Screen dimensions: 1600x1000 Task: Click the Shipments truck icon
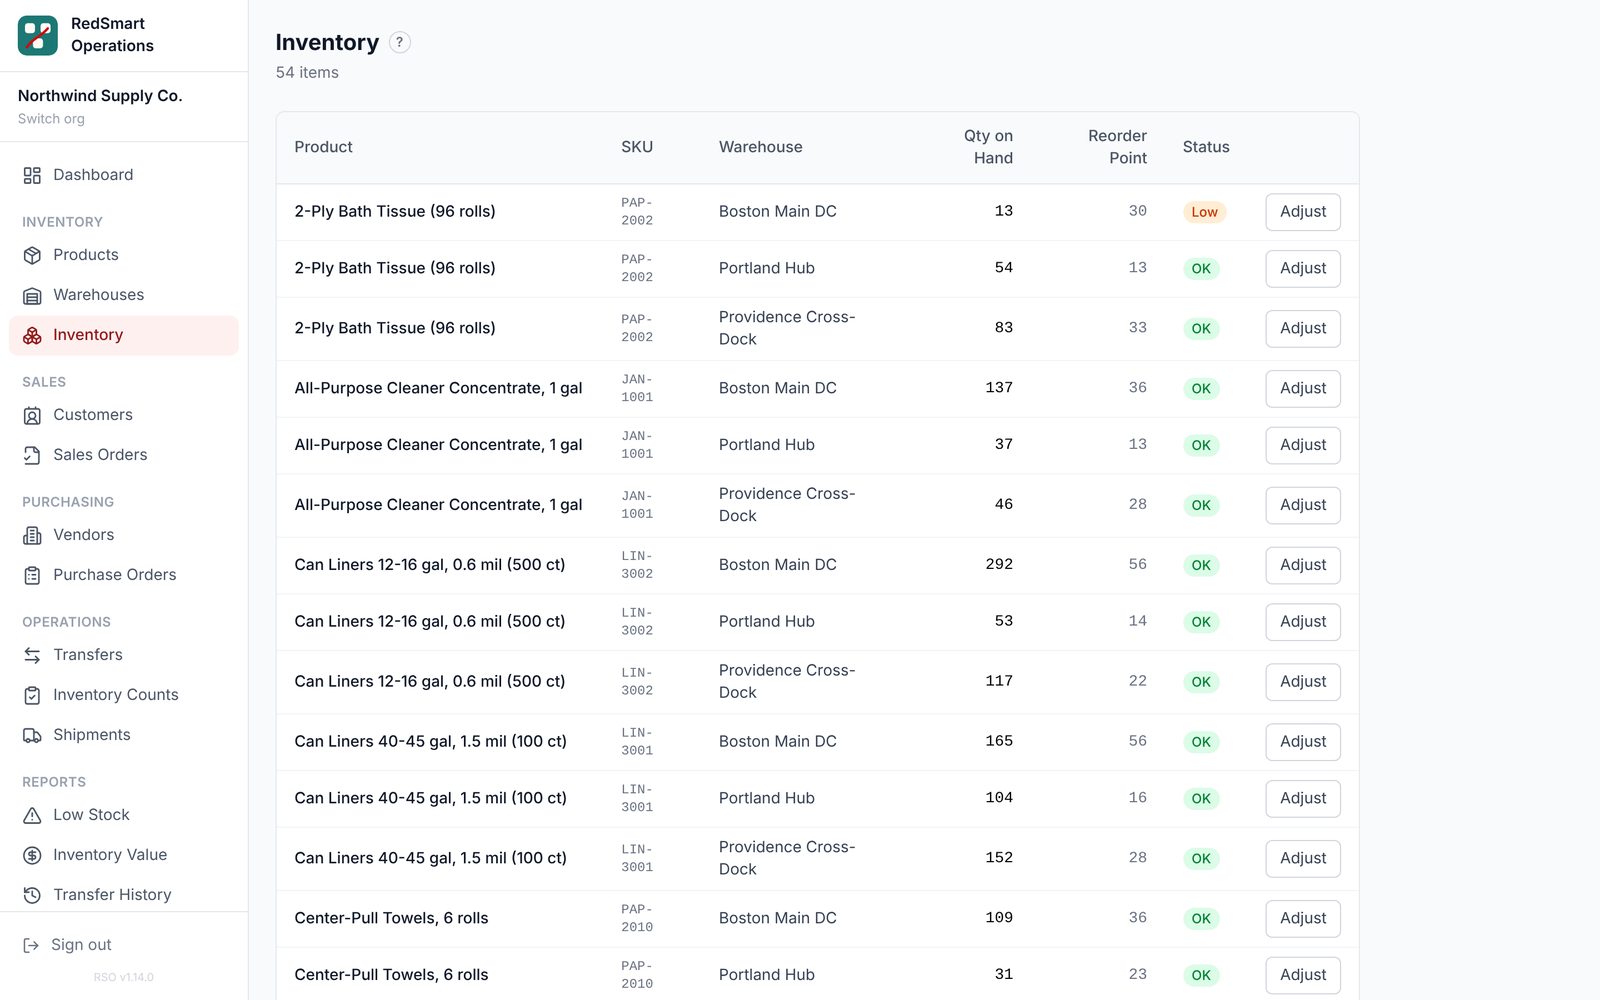pyautogui.click(x=32, y=735)
